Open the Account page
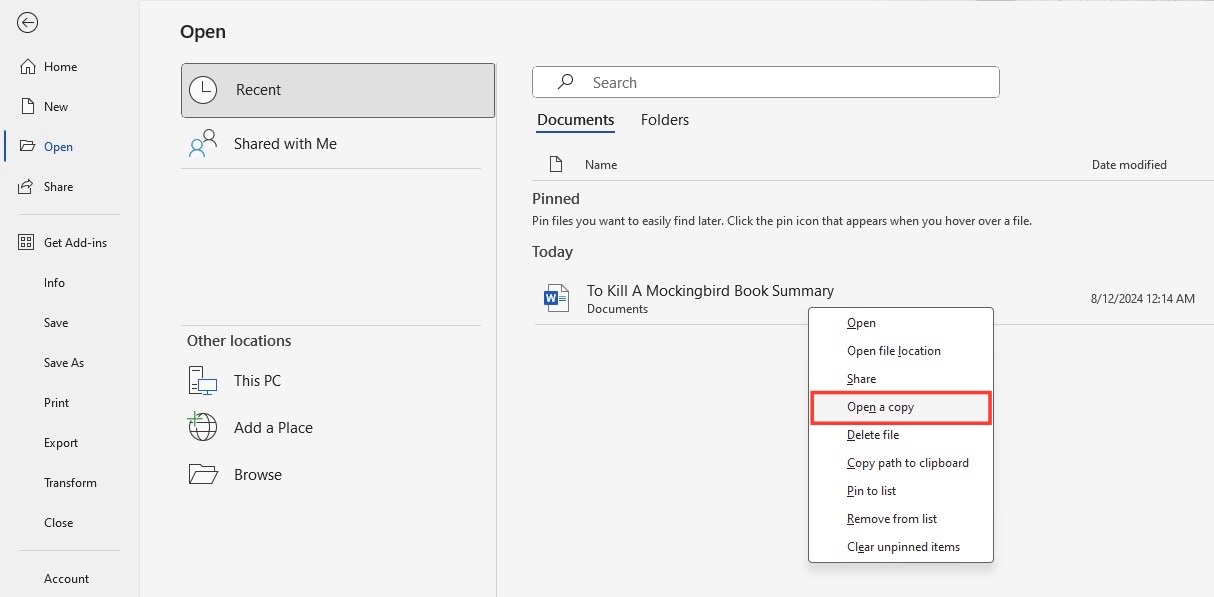 point(66,579)
